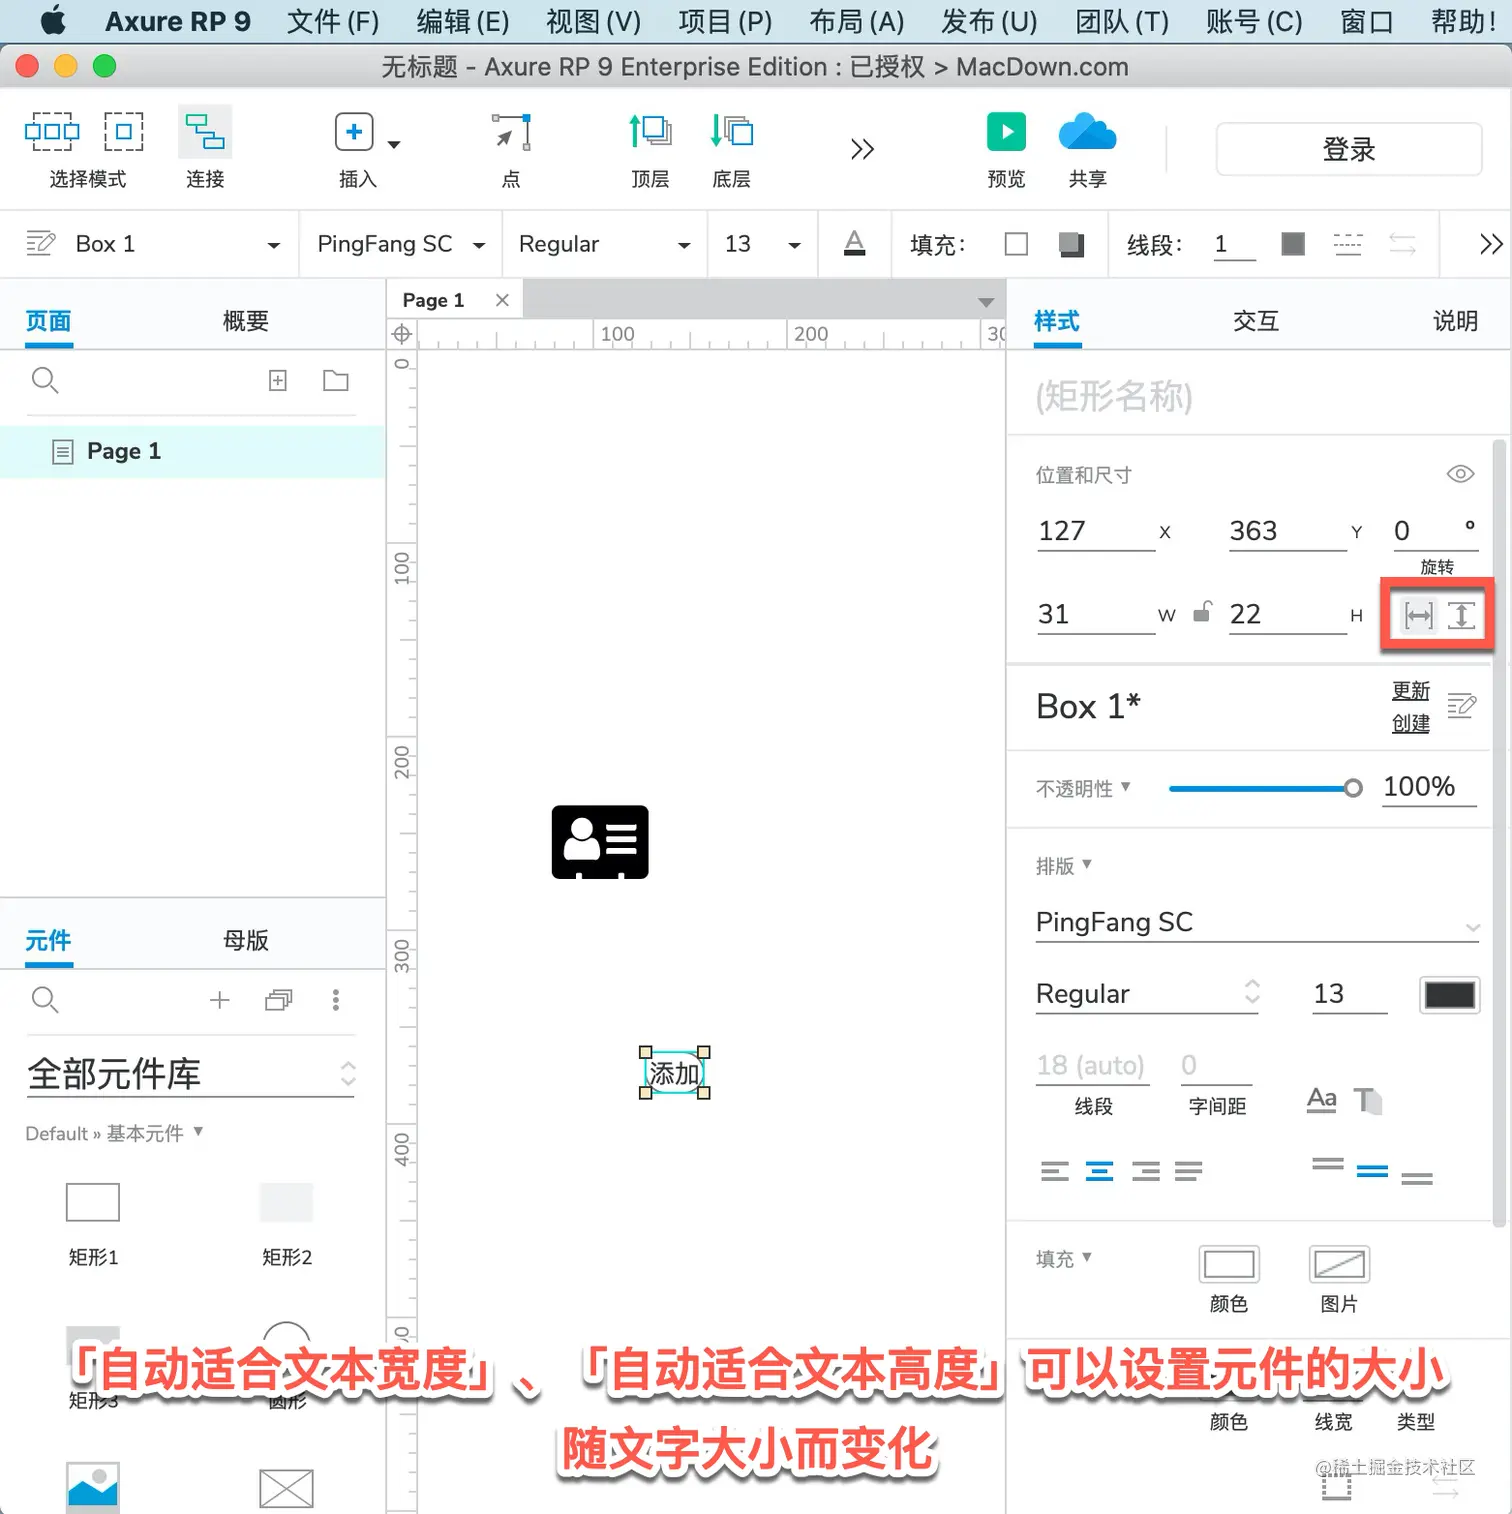Align text to bottom vertically
The height and width of the screenshot is (1514, 1512).
point(1417,1179)
